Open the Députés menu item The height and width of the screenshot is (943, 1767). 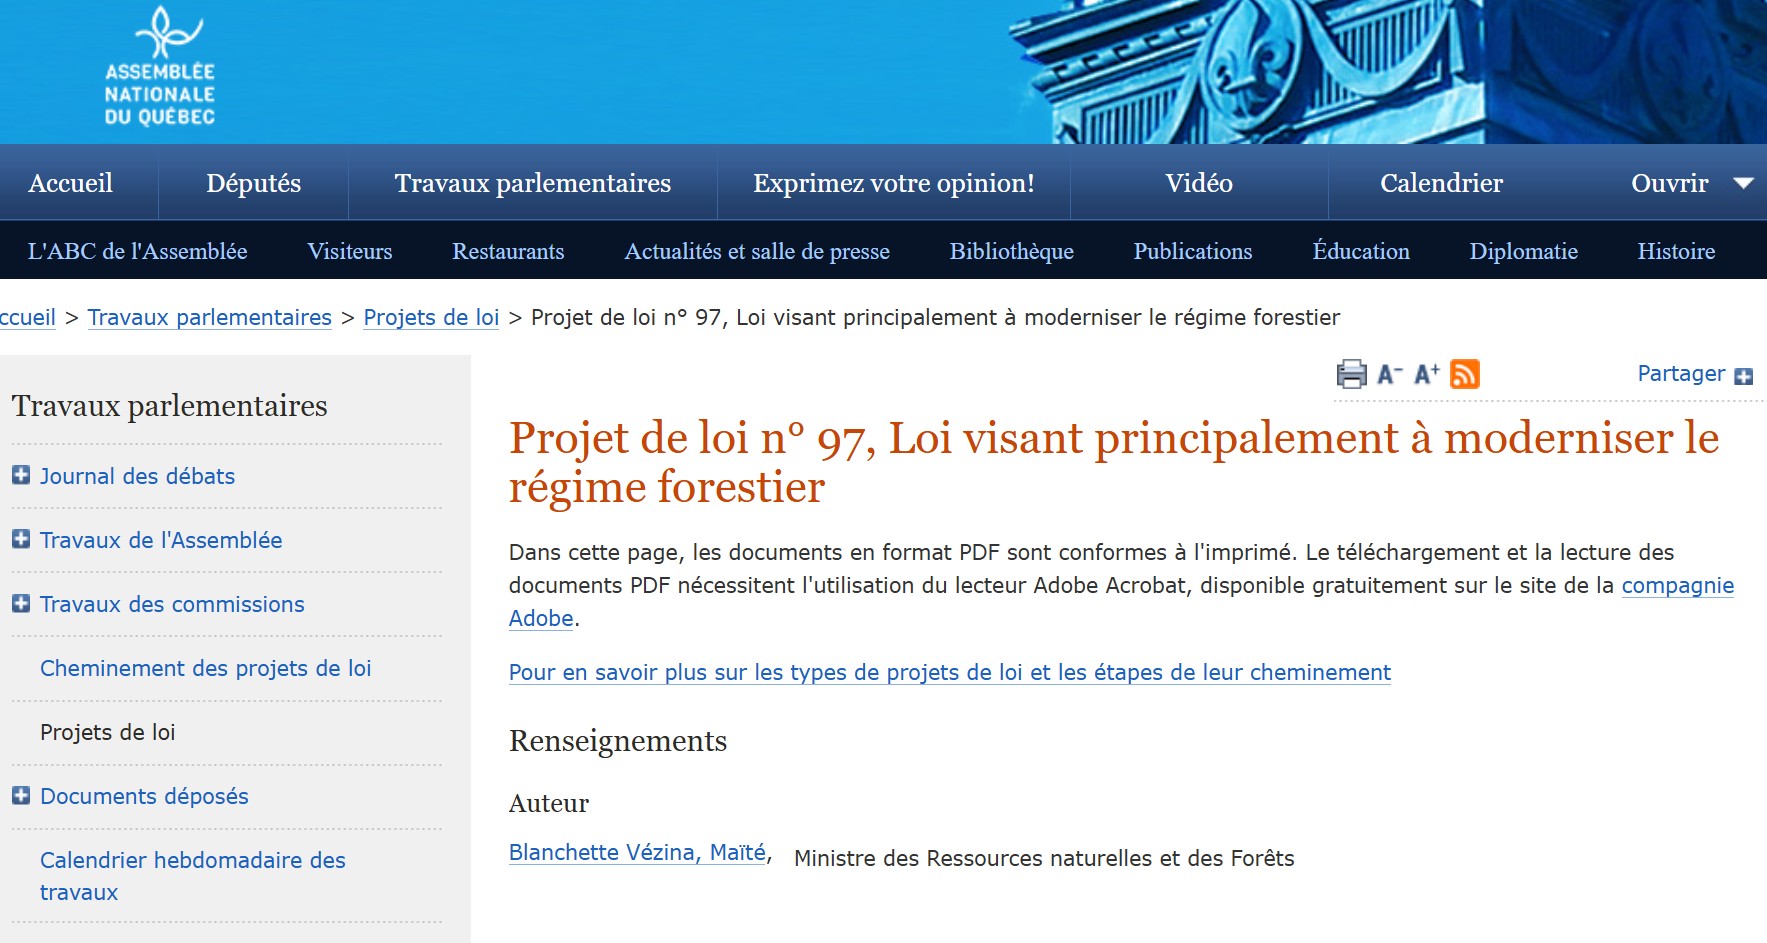pos(253,183)
